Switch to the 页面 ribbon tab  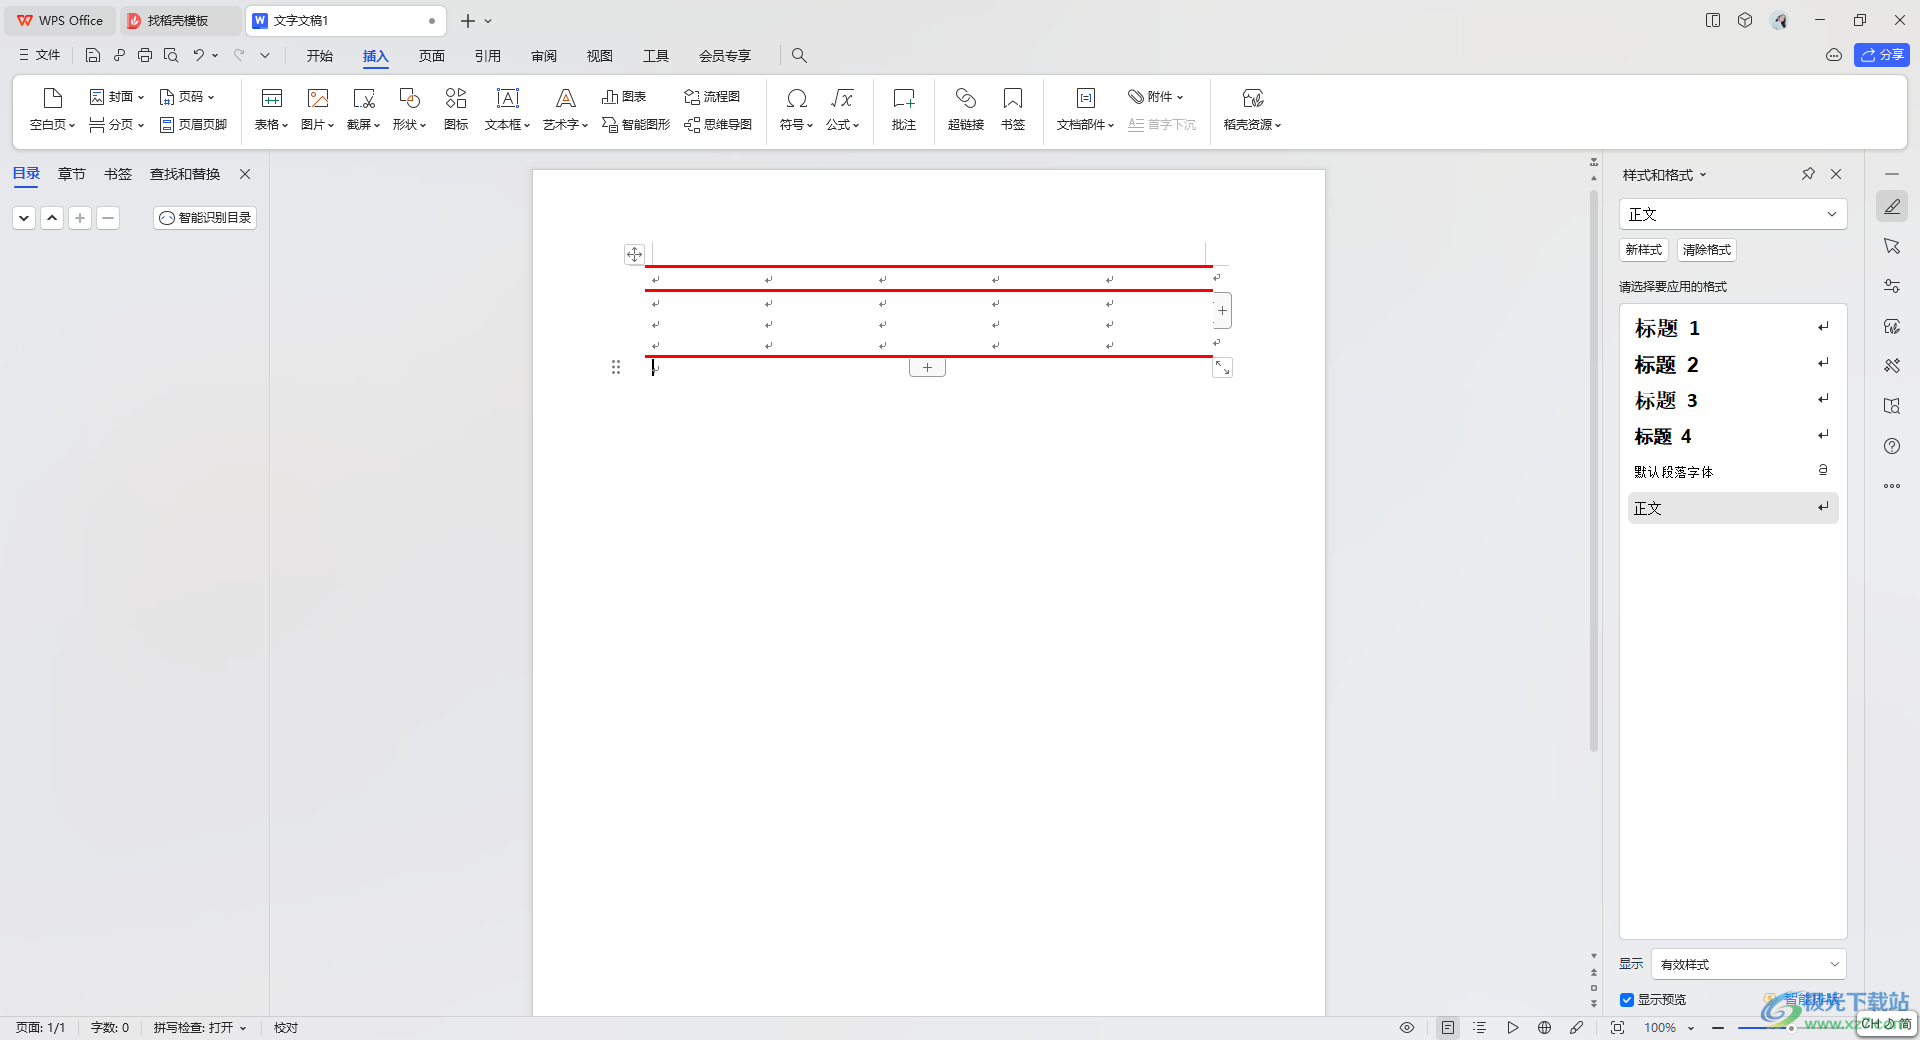click(x=432, y=56)
